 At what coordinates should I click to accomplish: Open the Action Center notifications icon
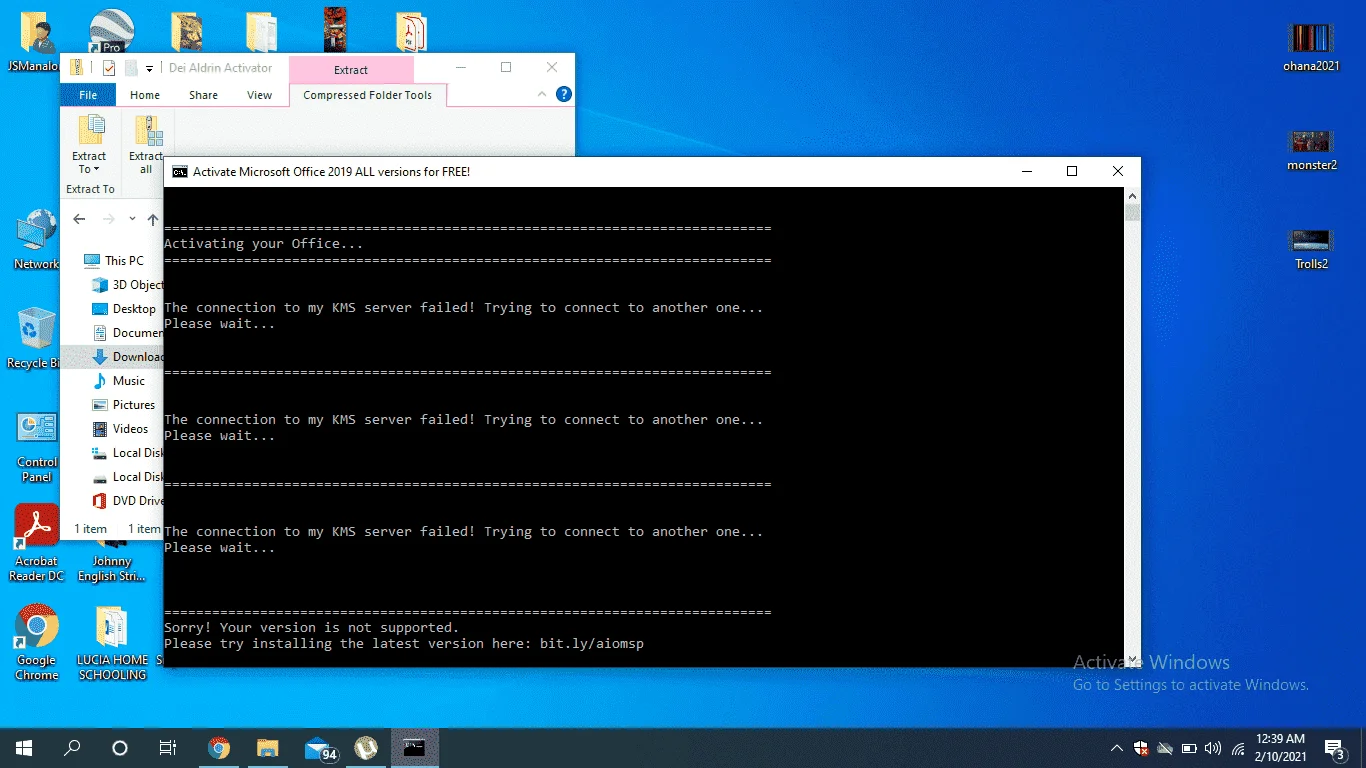click(x=1334, y=748)
